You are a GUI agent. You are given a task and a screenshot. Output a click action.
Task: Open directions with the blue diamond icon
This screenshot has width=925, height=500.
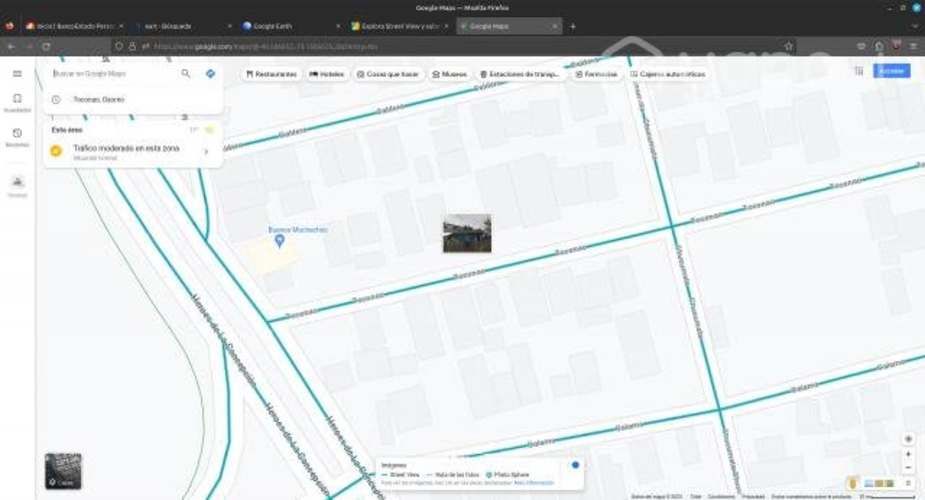[210, 74]
